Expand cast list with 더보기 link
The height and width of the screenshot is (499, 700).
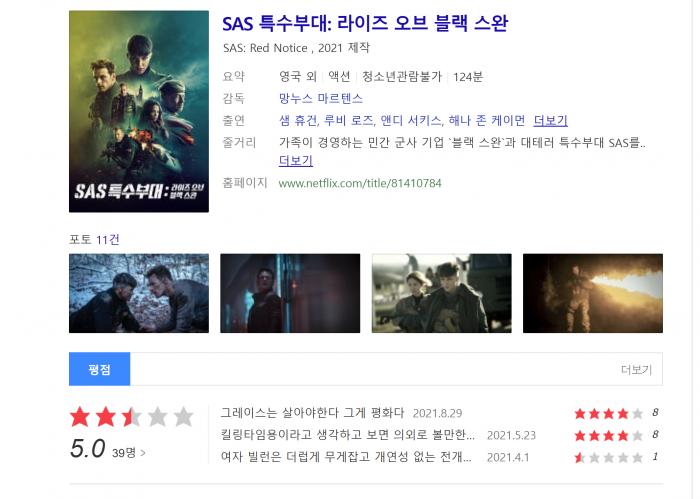click(x=550, y=121)
